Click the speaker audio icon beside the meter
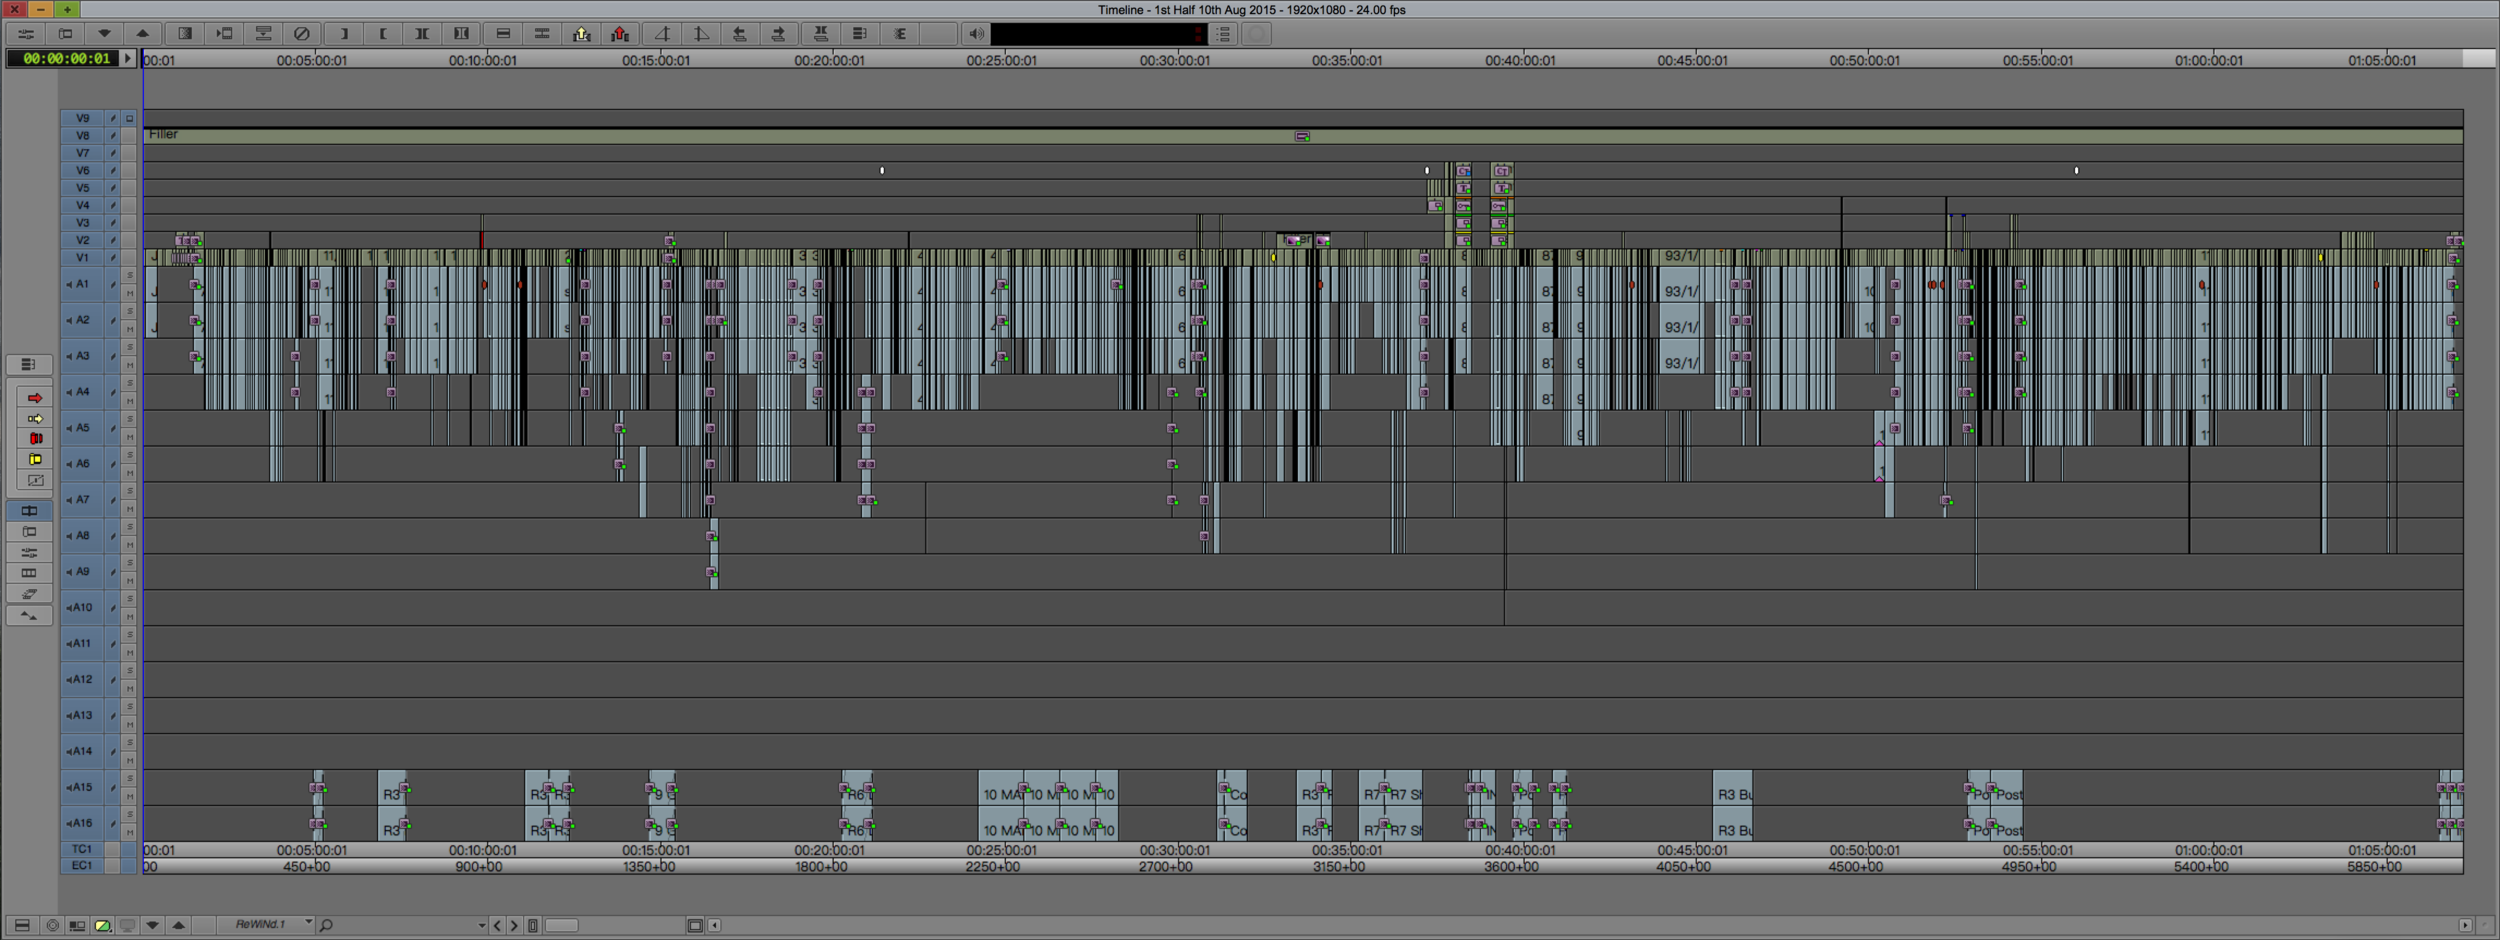This screenshot has width=2500, height=940. tap(976, 34)
